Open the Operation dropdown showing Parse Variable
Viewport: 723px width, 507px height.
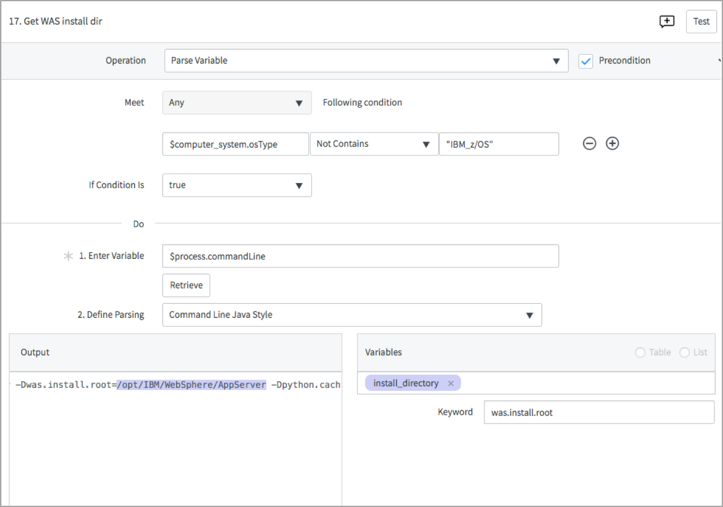coord(366,61)
